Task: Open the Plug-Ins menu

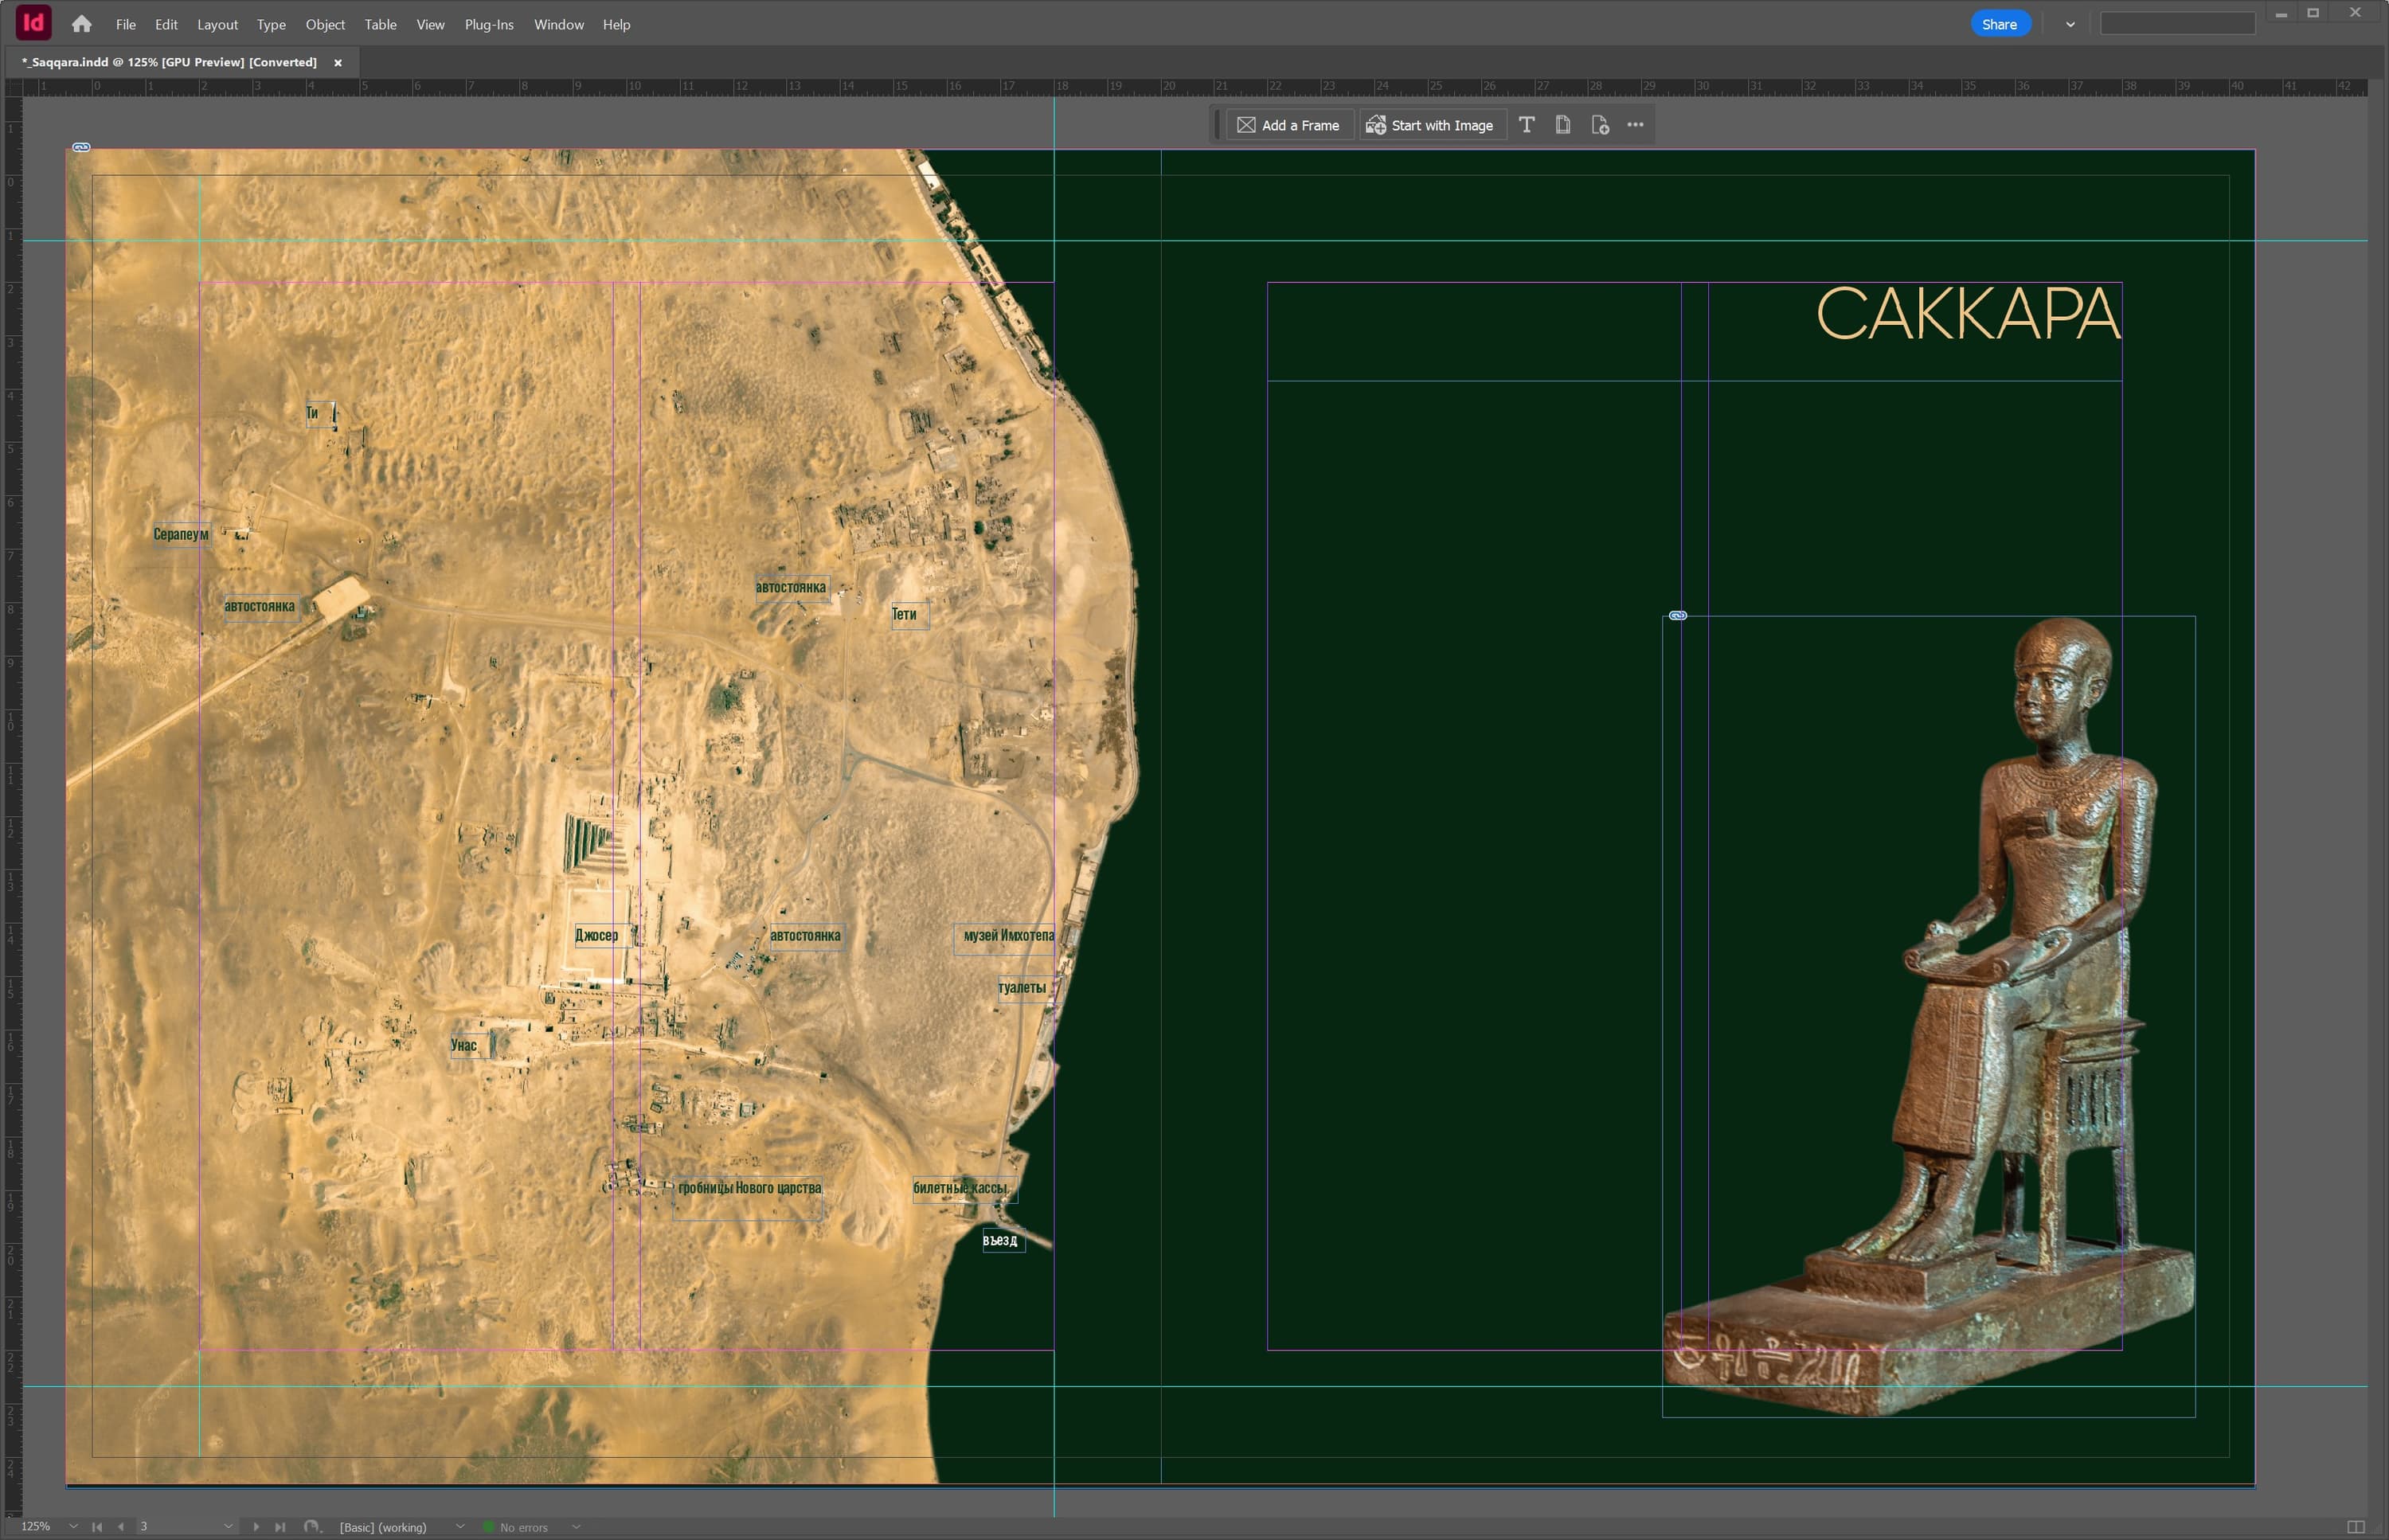Action: [489, 25]
